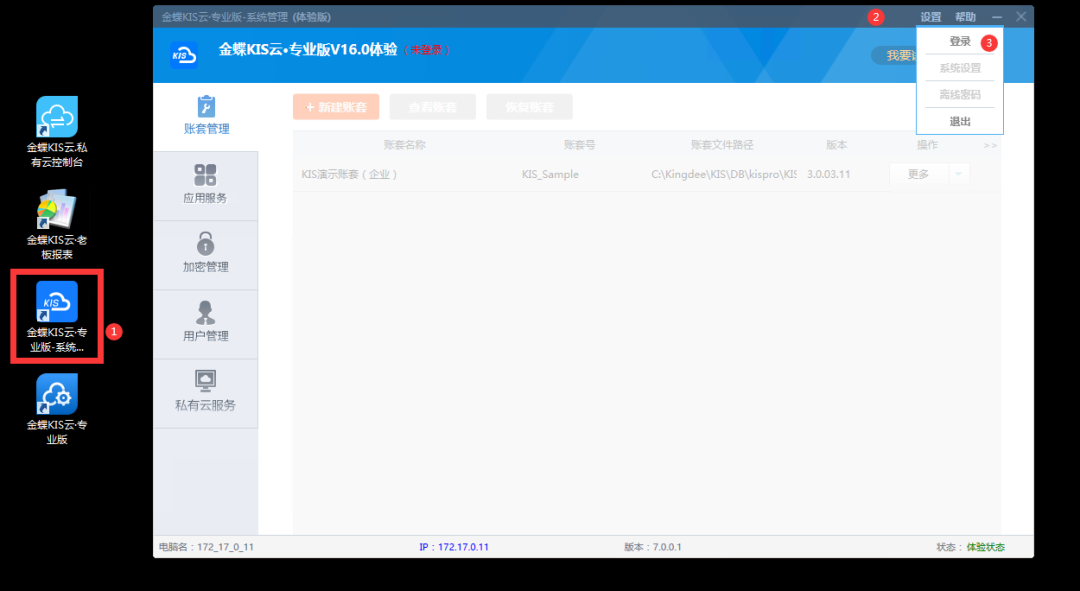Click the 操作 column header

click(927, 145)
